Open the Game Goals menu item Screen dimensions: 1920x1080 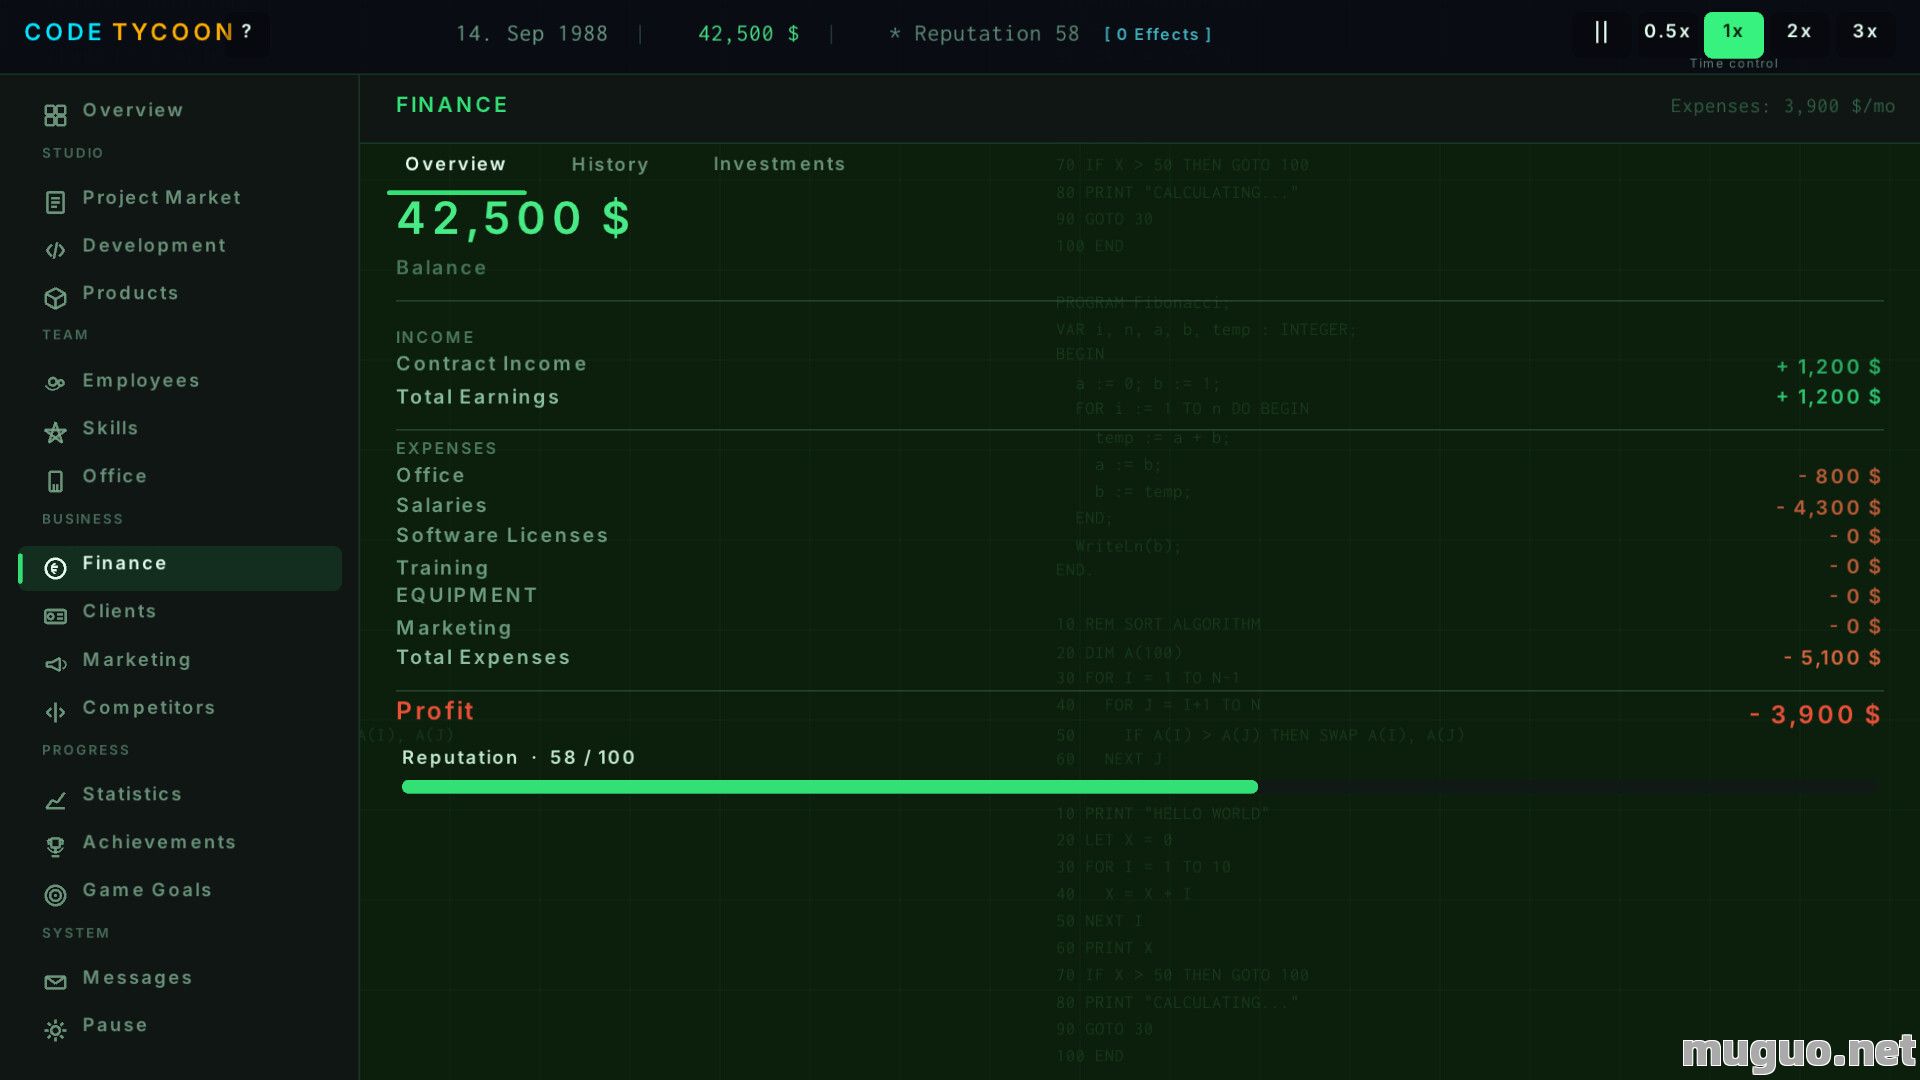tap(147, 891)
